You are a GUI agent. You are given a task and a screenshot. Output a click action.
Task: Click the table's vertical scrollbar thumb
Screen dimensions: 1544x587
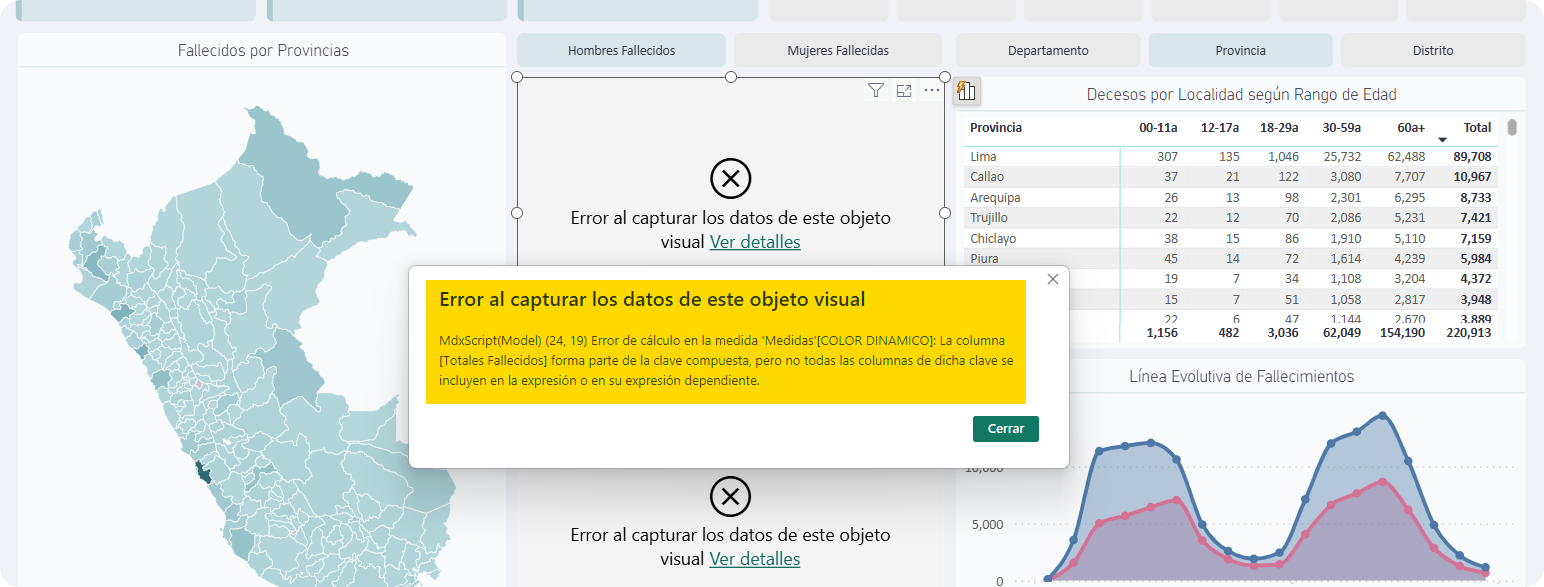(x=1512, y=128)
